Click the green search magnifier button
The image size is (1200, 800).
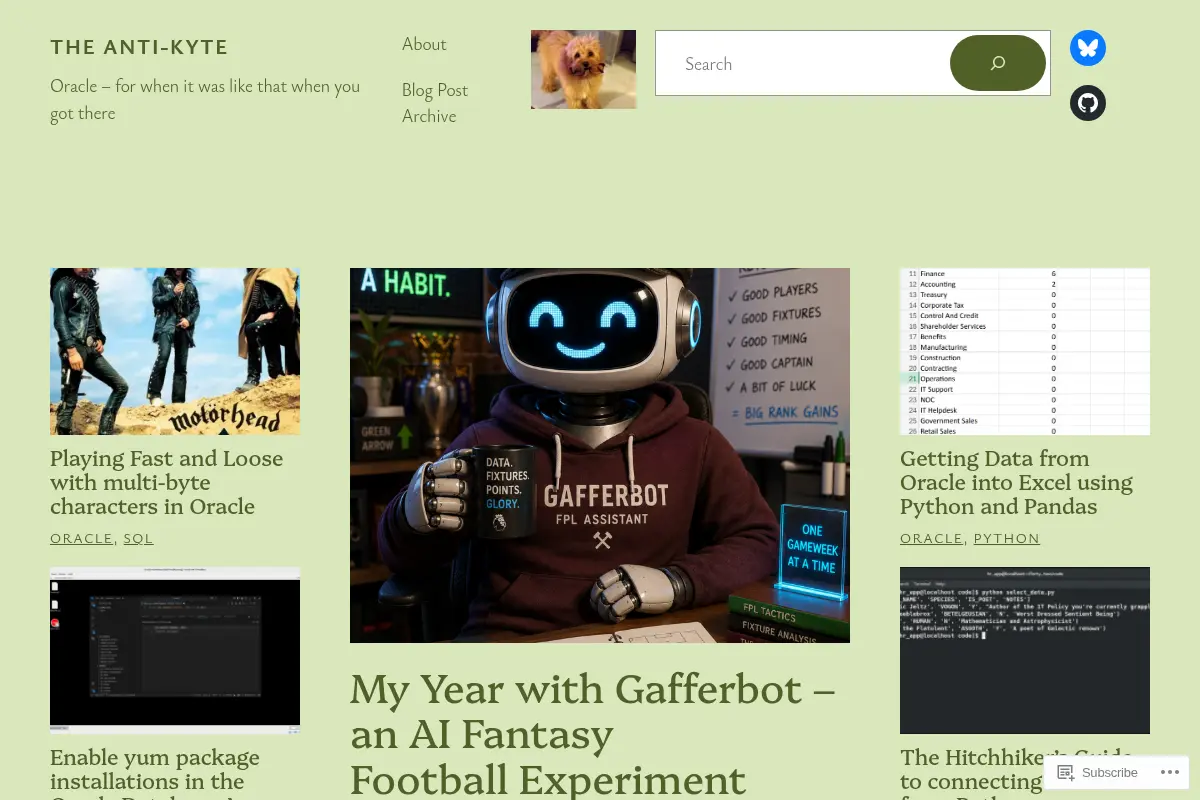point(998,63)
